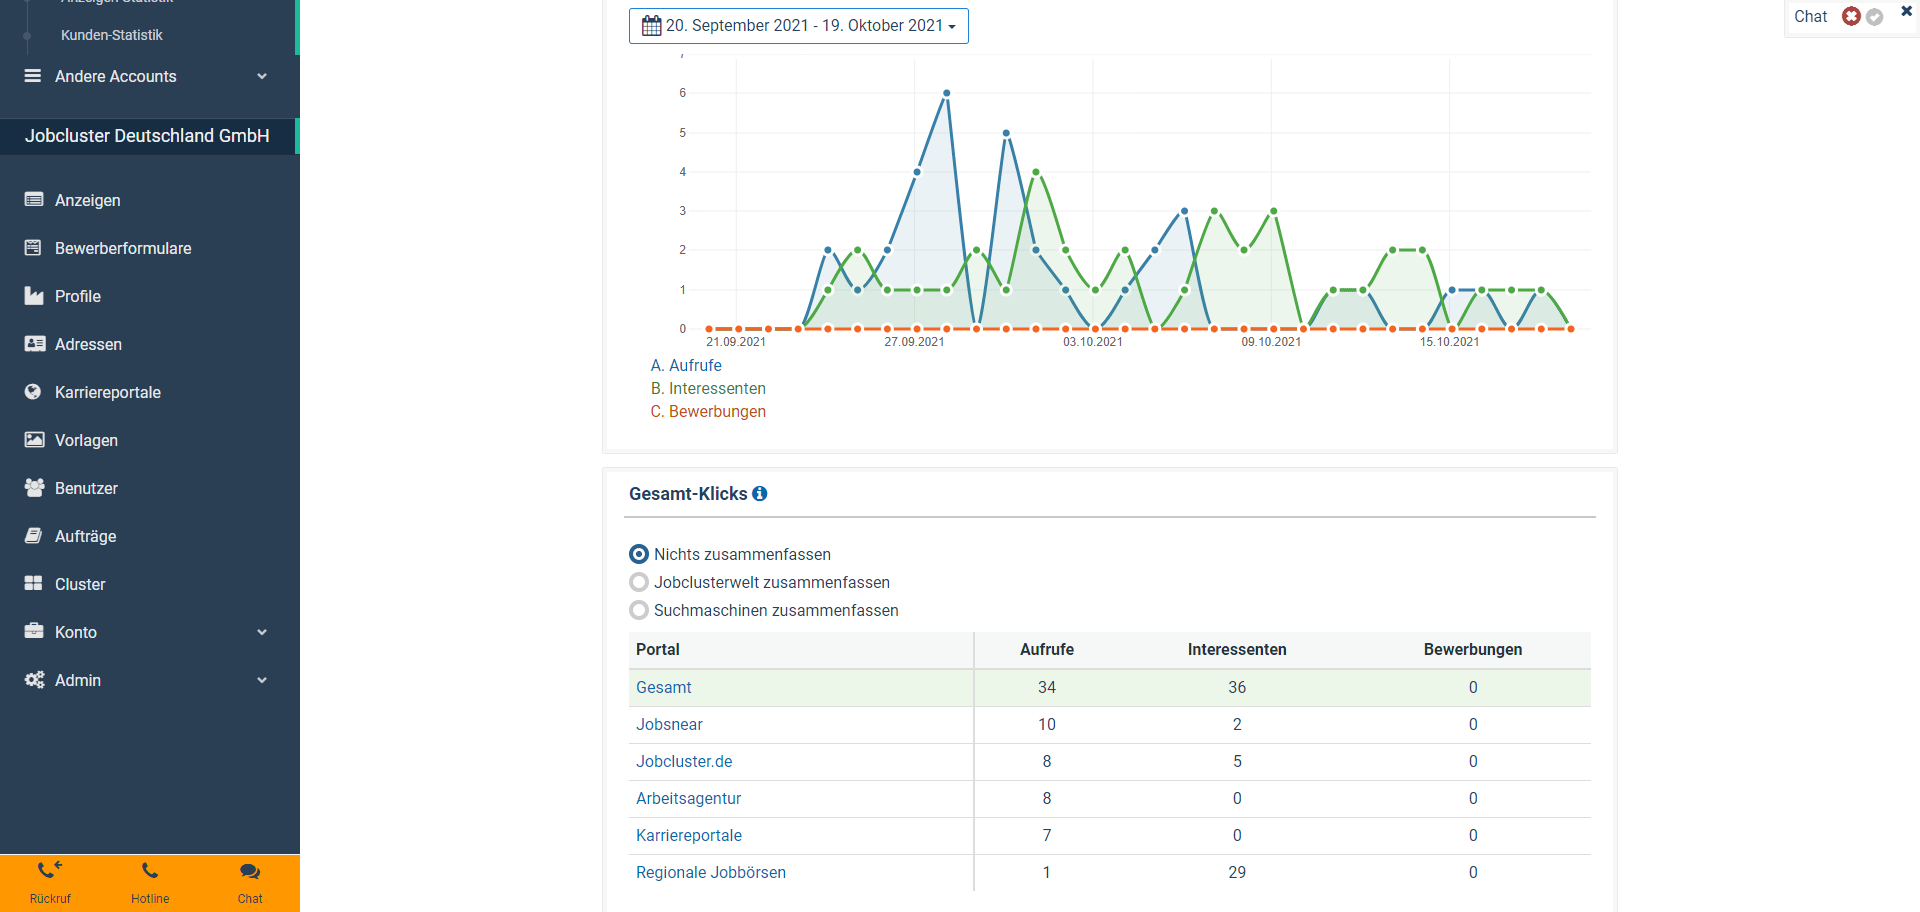Select Nichts zusammenfassen radio option
This screenshot has width=1920, height=912.
(639, 554)
